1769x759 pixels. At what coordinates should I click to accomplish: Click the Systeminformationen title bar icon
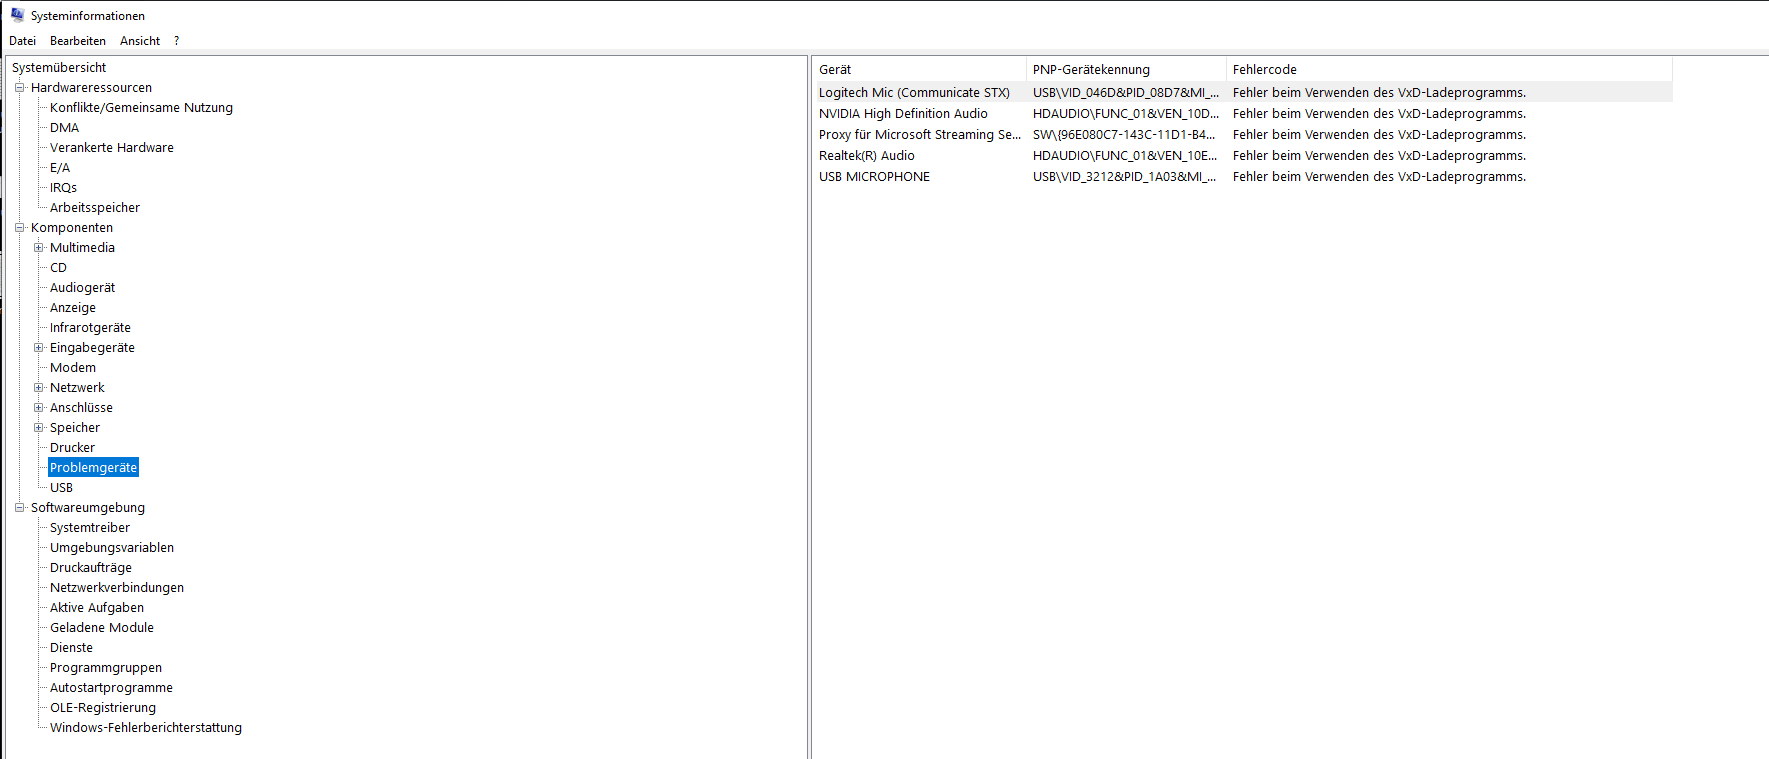point(17,15)
